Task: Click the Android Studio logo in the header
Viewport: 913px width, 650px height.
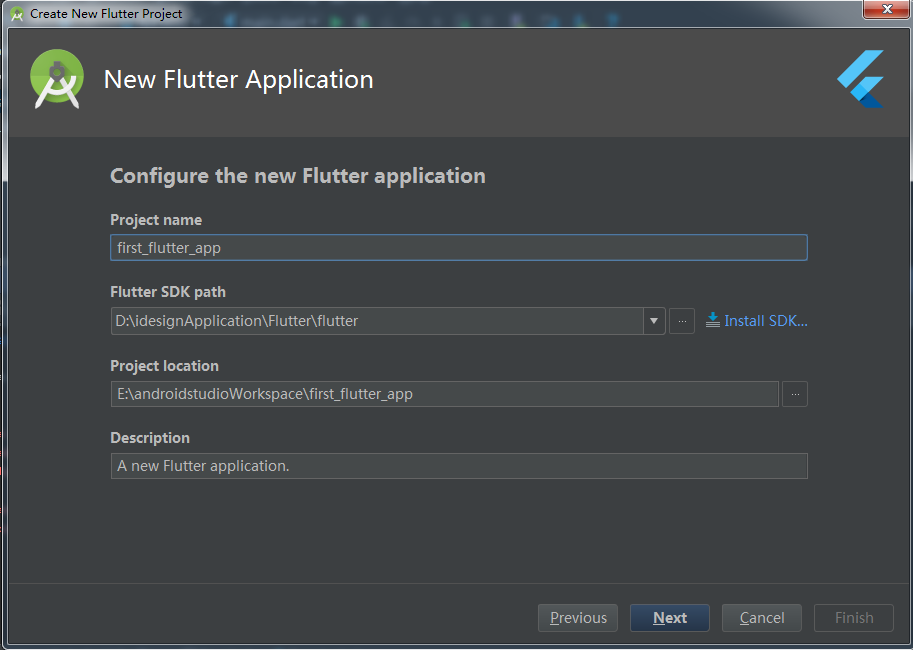Action: 56,79
